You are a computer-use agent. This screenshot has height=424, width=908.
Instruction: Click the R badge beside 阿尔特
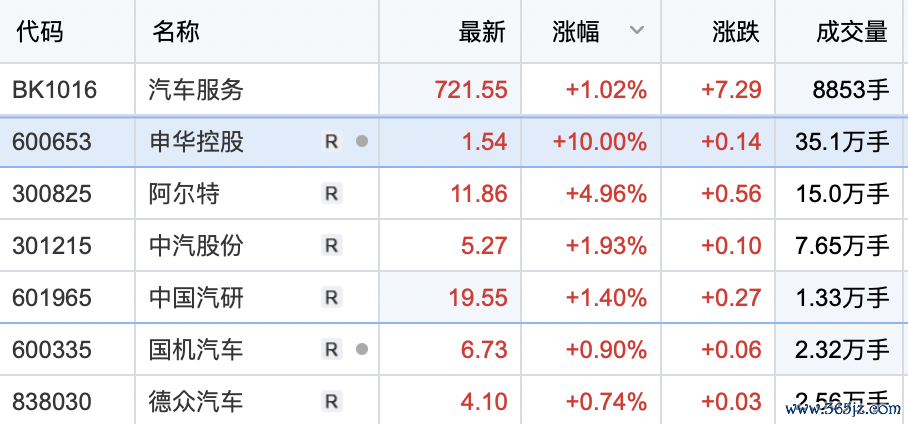tap(332, 194)
